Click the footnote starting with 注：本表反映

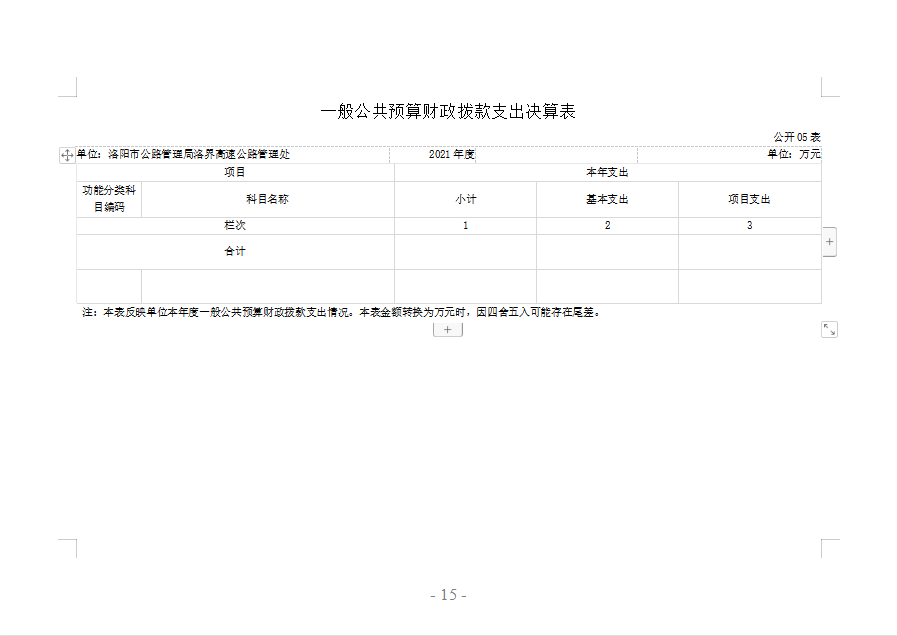click(x=342, y=312)
